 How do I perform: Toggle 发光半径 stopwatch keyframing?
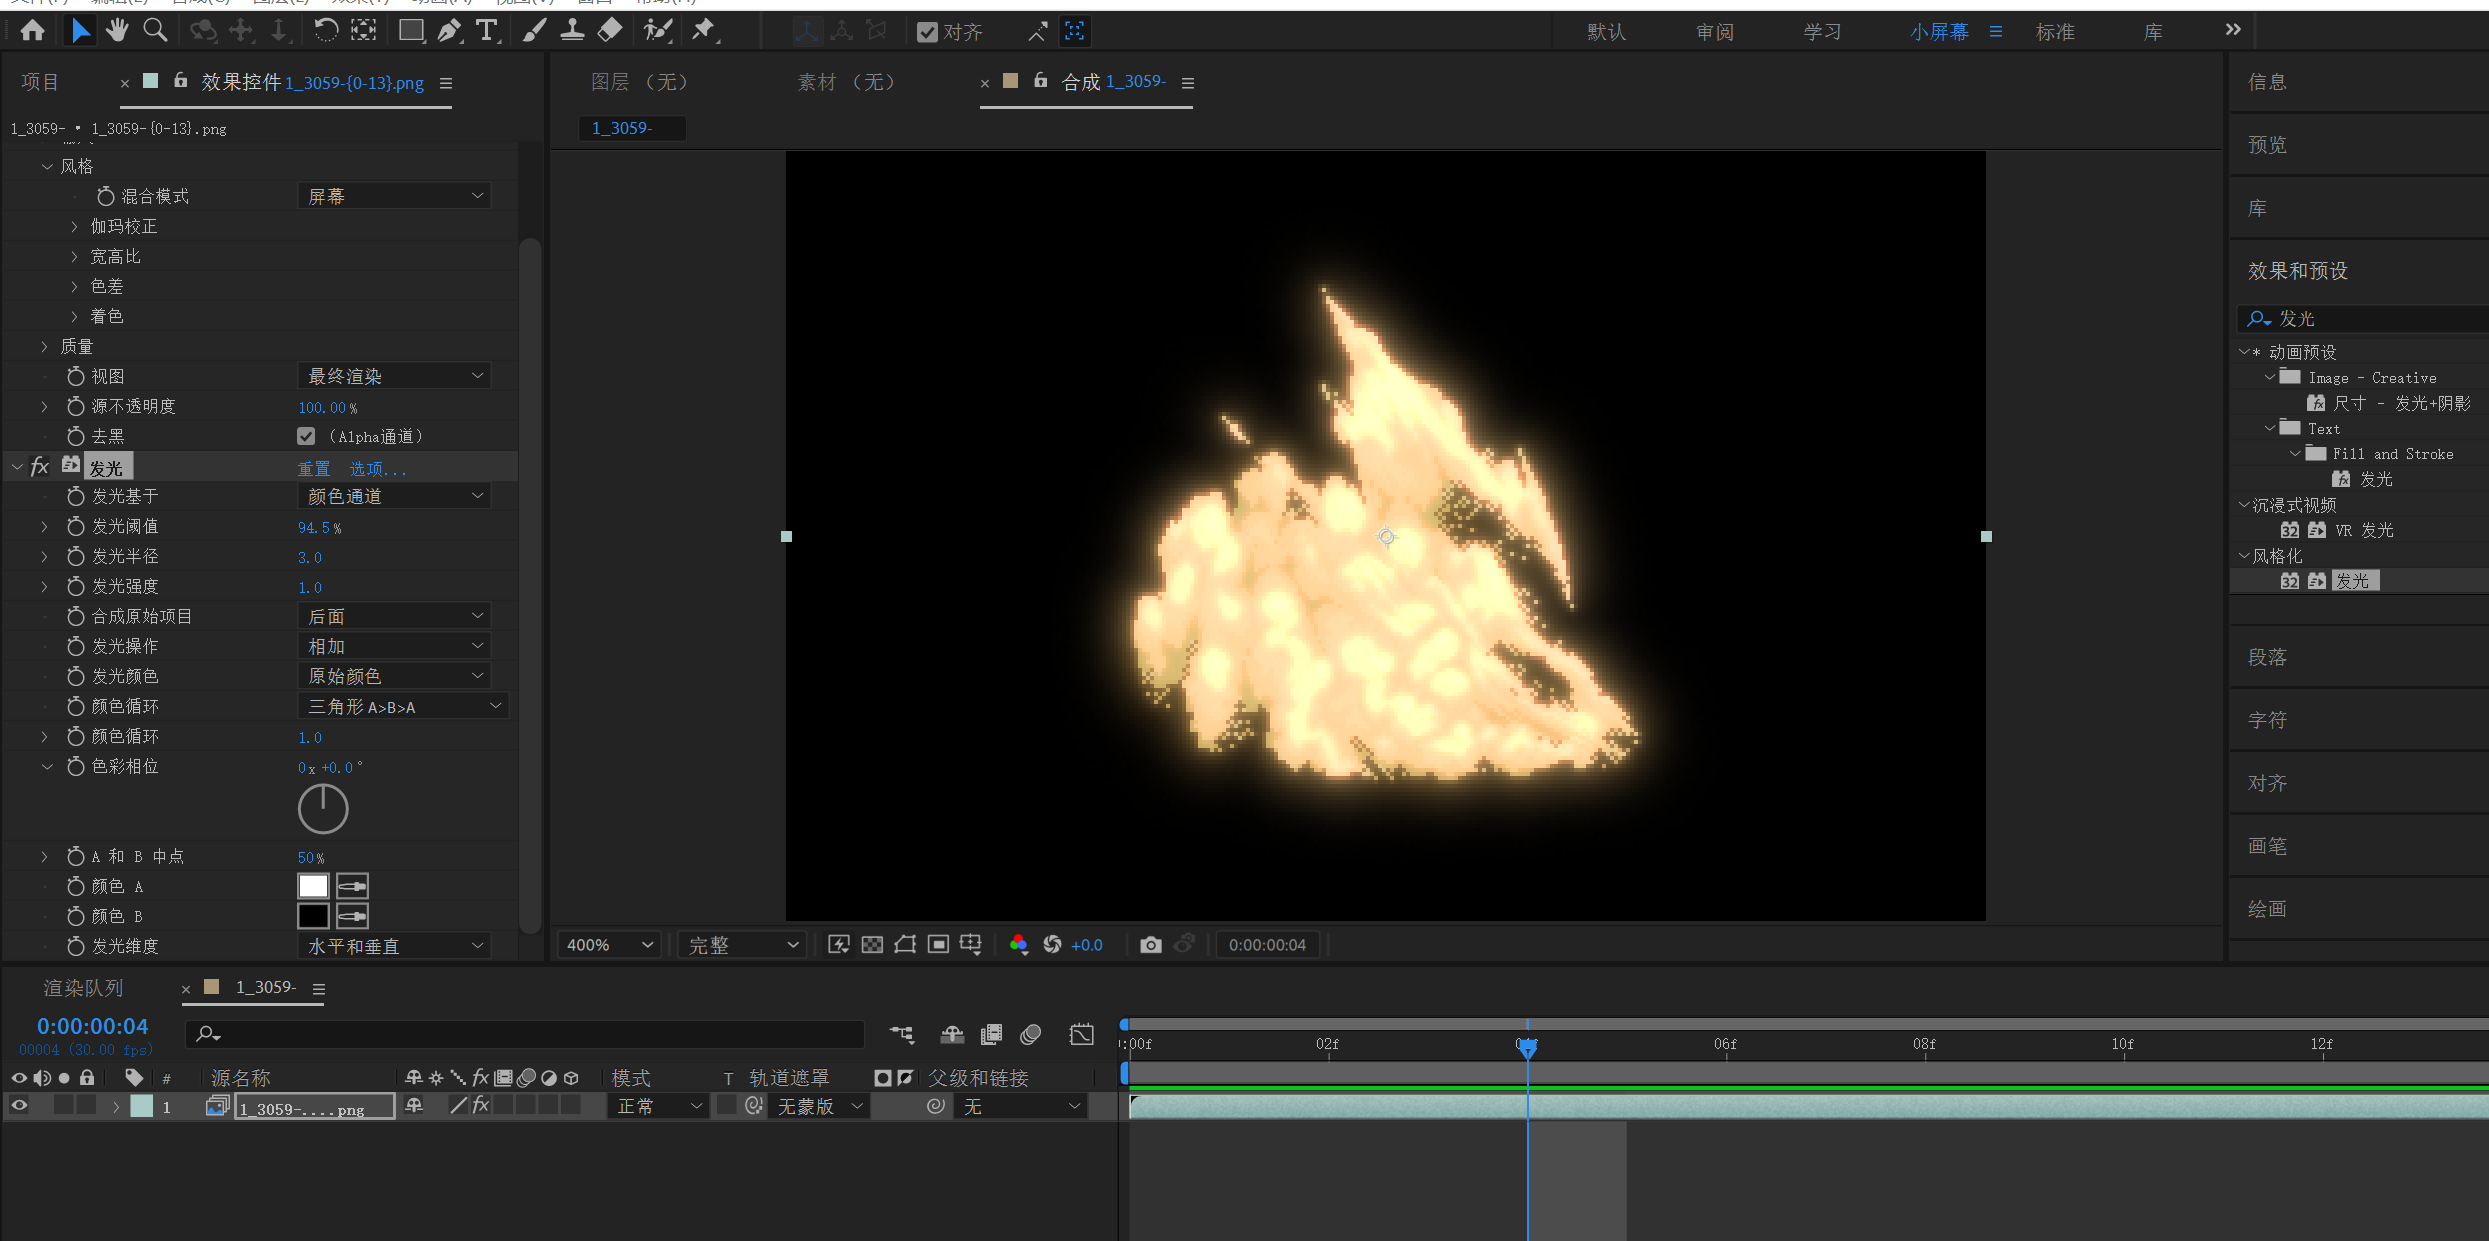click(76, 556)
